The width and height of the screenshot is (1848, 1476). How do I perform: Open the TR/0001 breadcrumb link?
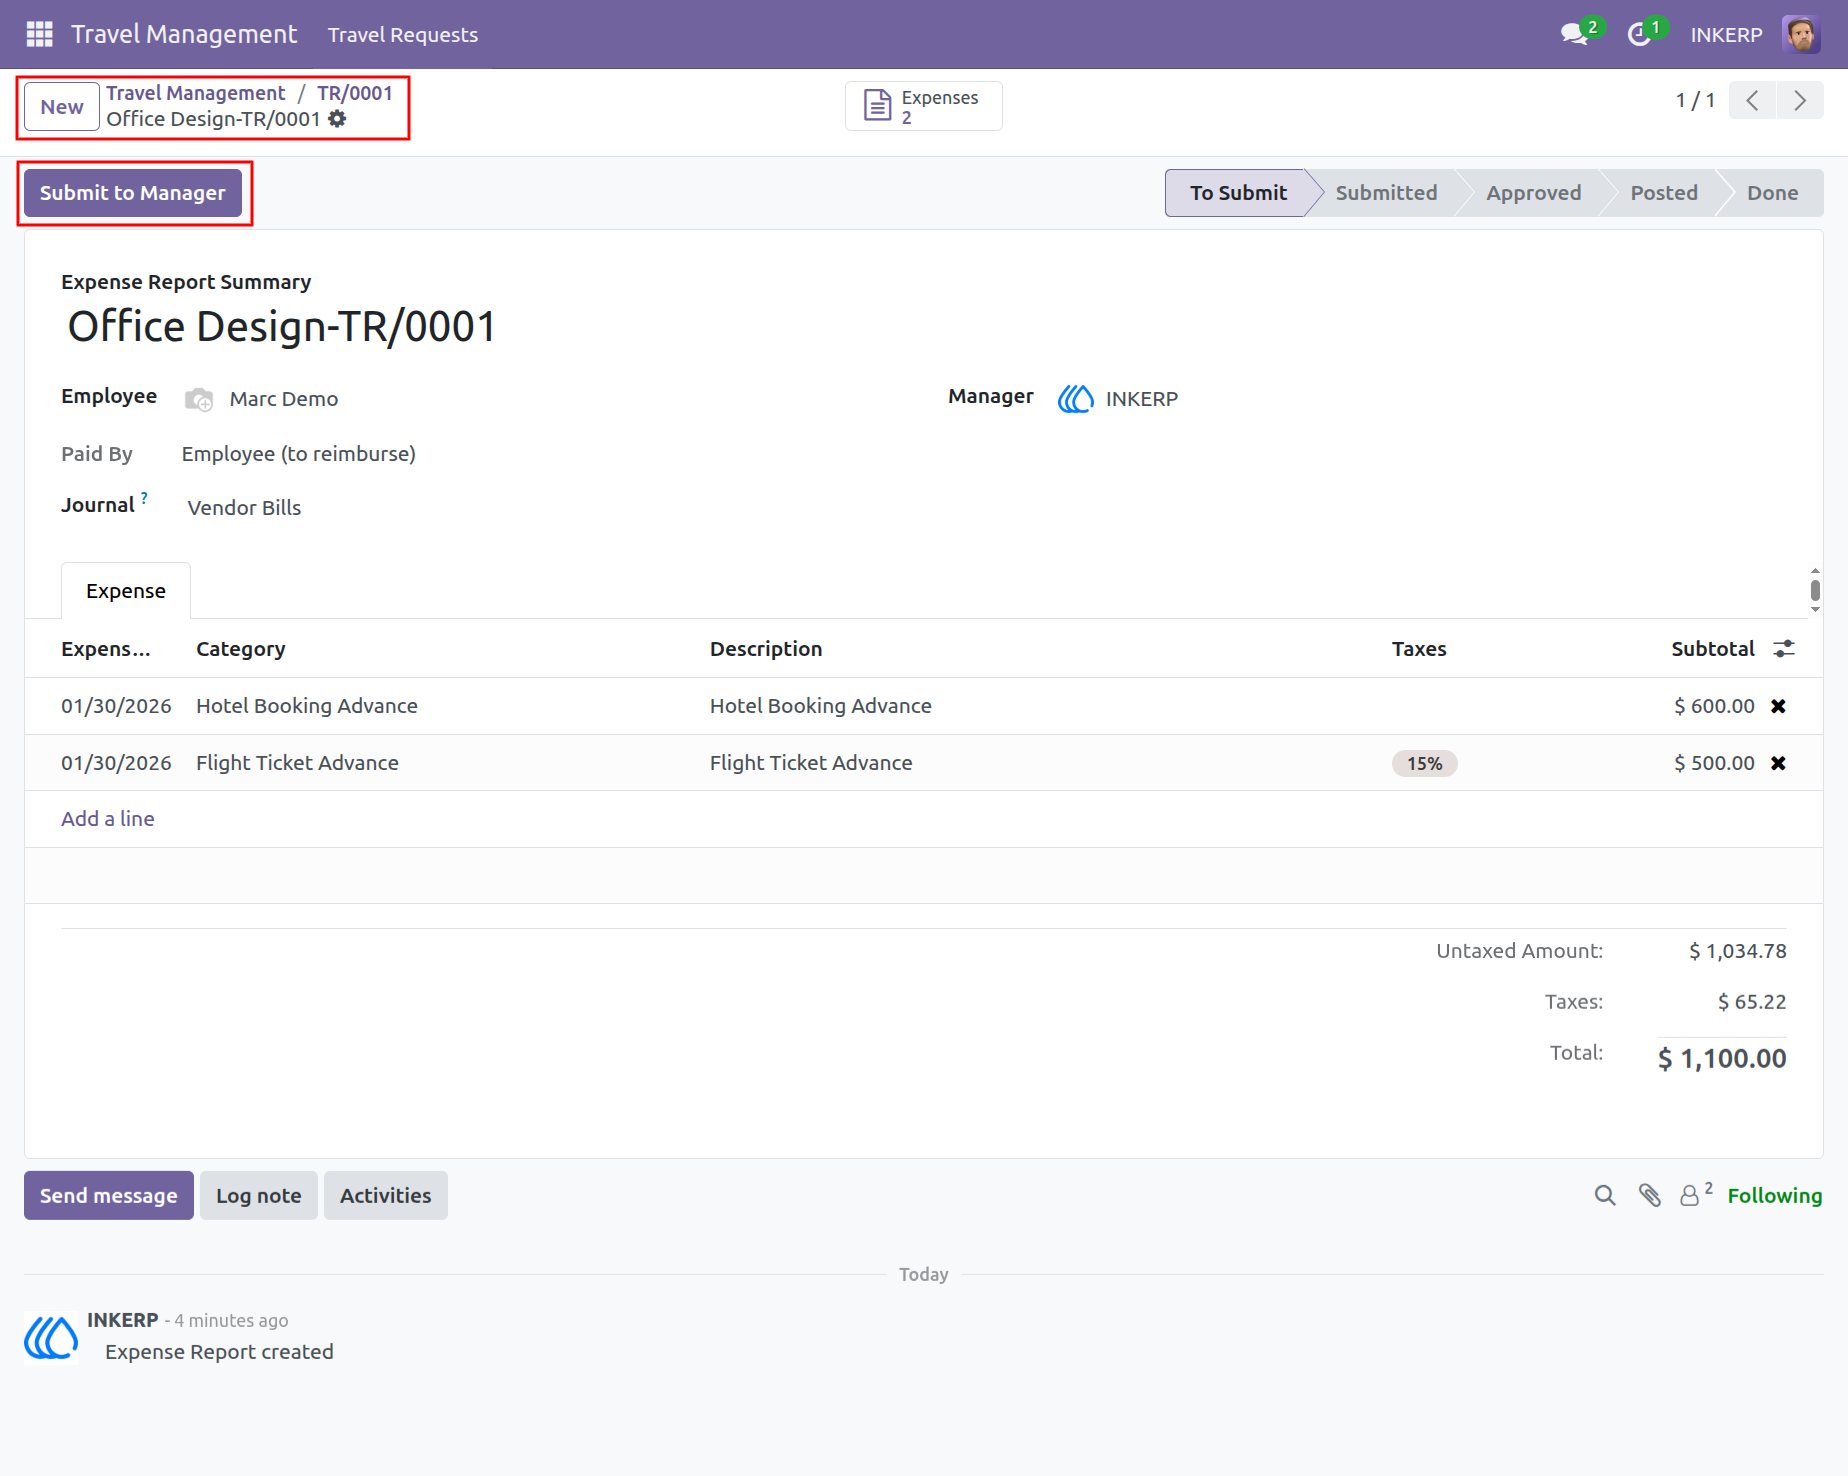355,93
